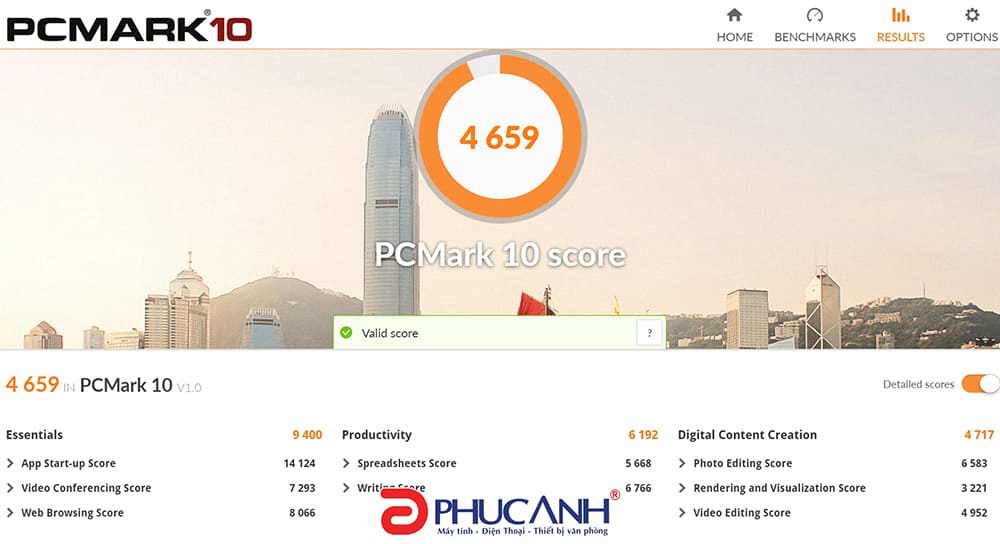Toggle the Detailed scores switch
1000x544 pixels.
click(x=980, y=384)
